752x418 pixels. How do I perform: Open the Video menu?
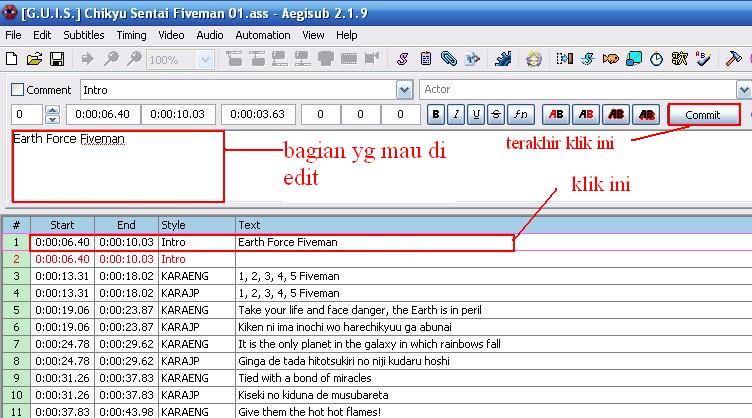click(171, 35)
